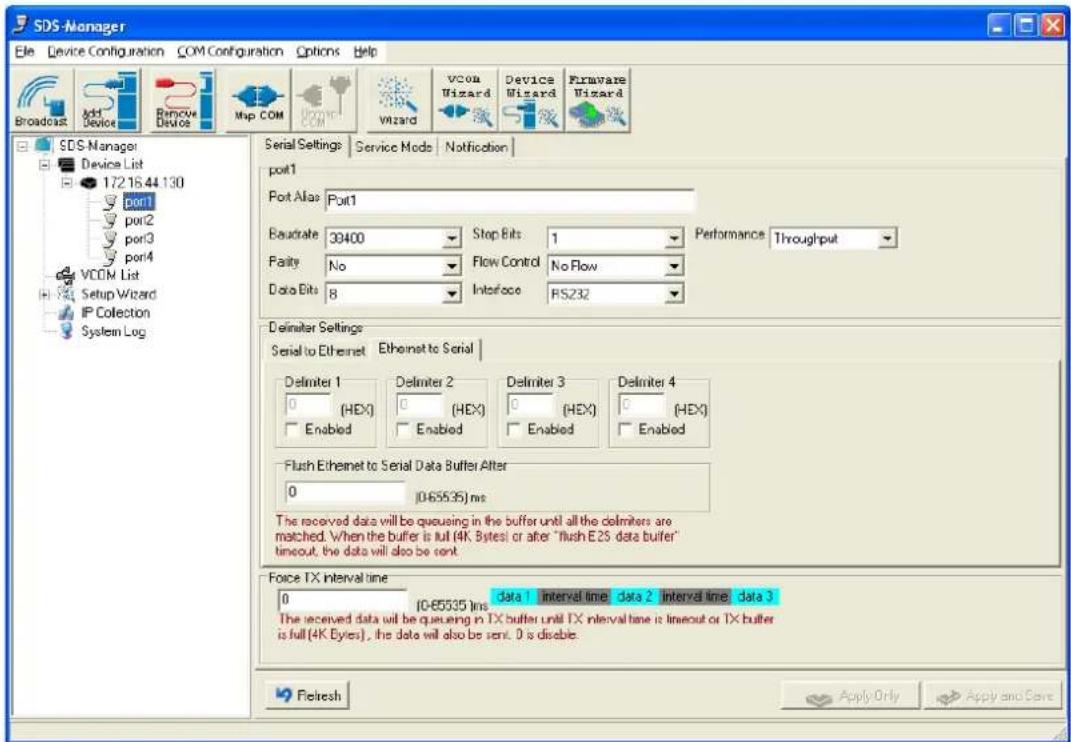Select port1 in the device tree
The height and width of the screenshot is (742, 1071).
coord(139,202)
